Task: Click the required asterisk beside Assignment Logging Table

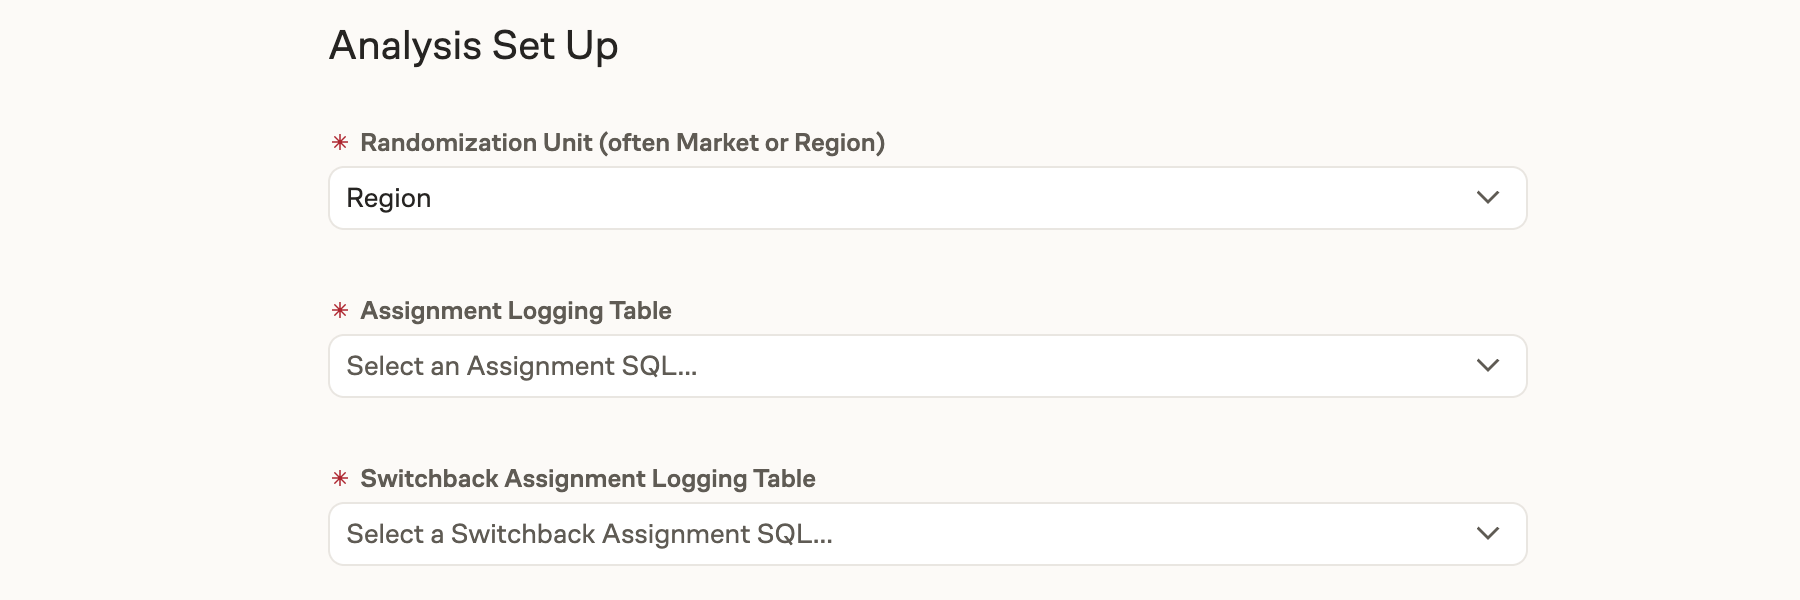Action: click(340, 311)
